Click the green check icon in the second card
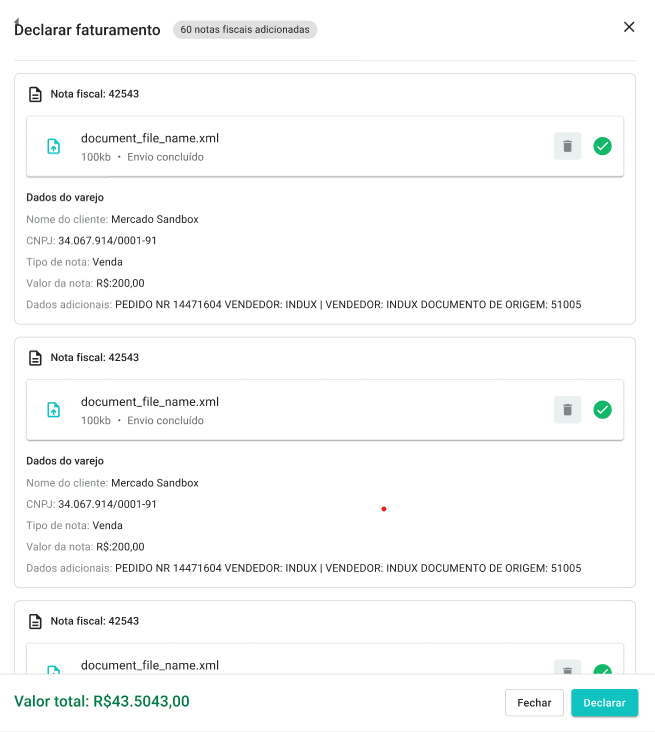The width and height of the screenshot is (655, 732). 602,409
